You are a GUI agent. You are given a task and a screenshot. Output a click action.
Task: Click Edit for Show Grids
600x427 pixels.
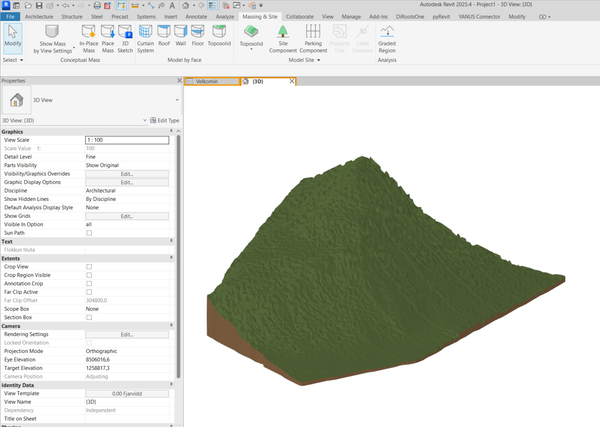[127, 216]
